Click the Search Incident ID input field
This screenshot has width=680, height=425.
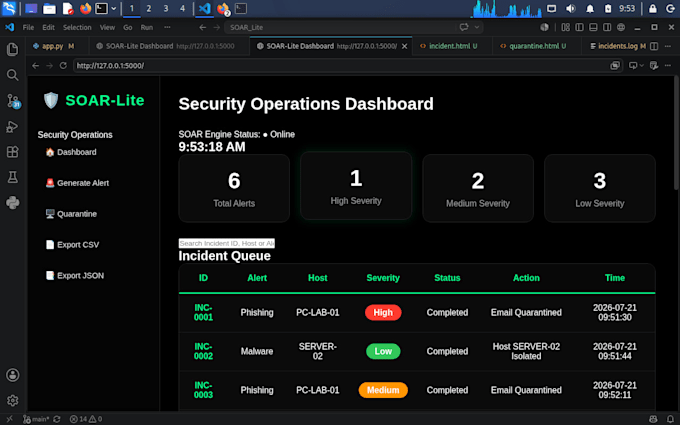coord(227,243)
